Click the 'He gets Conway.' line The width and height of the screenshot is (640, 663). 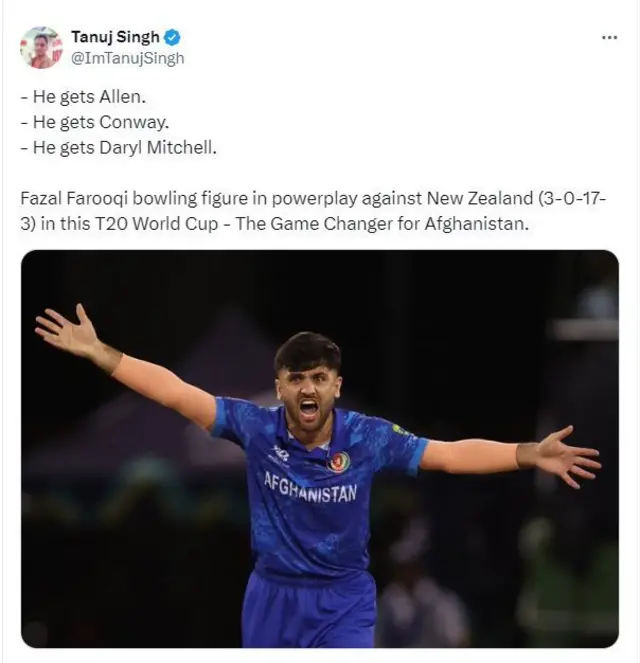click(x=95, y=122)
